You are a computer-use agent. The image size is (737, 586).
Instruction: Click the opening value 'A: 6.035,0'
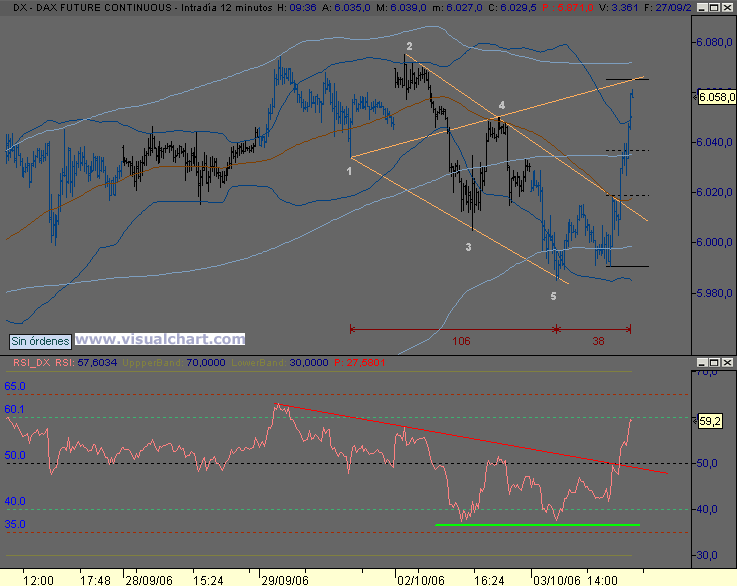(346, 8)
